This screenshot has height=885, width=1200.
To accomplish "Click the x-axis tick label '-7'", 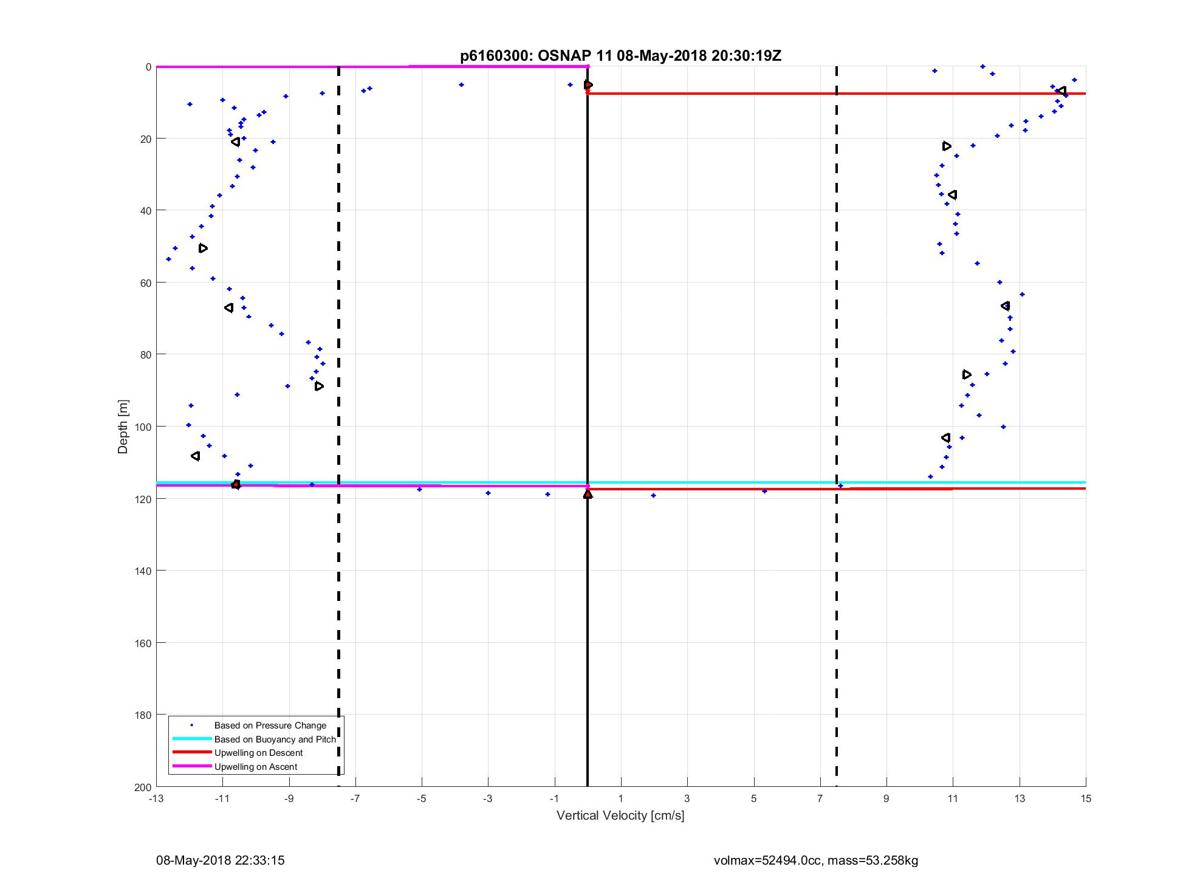I will pyautogui.click(x=355, y=799).
